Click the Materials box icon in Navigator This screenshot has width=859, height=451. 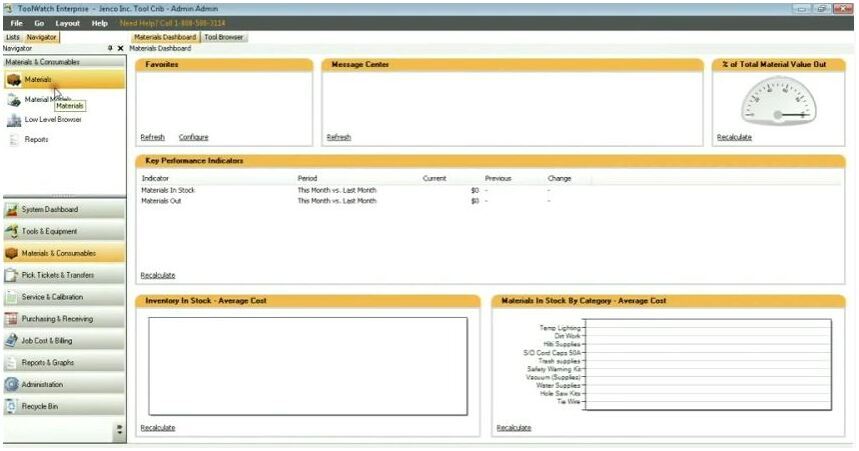(14, 80)
